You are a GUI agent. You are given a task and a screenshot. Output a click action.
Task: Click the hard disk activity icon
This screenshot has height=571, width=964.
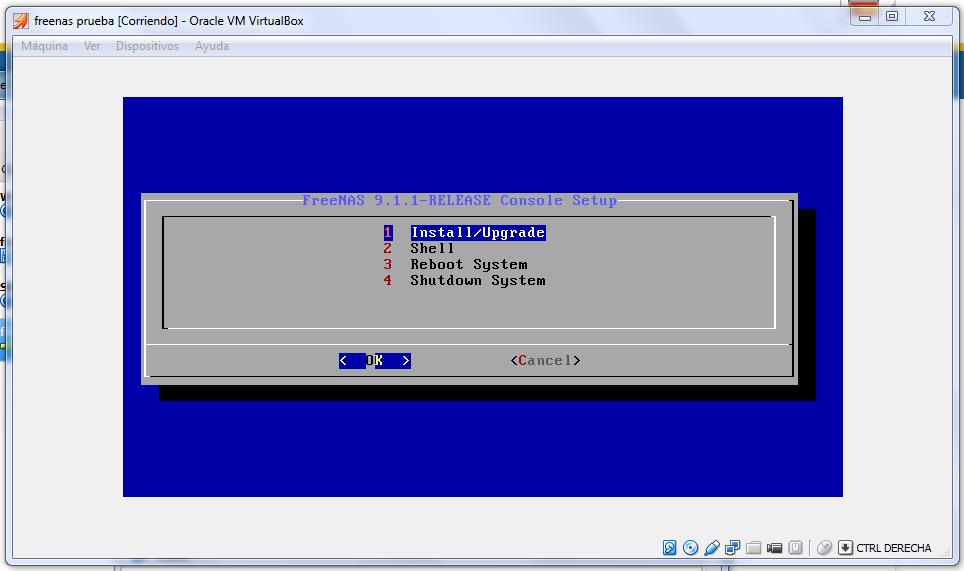(670, 548)
